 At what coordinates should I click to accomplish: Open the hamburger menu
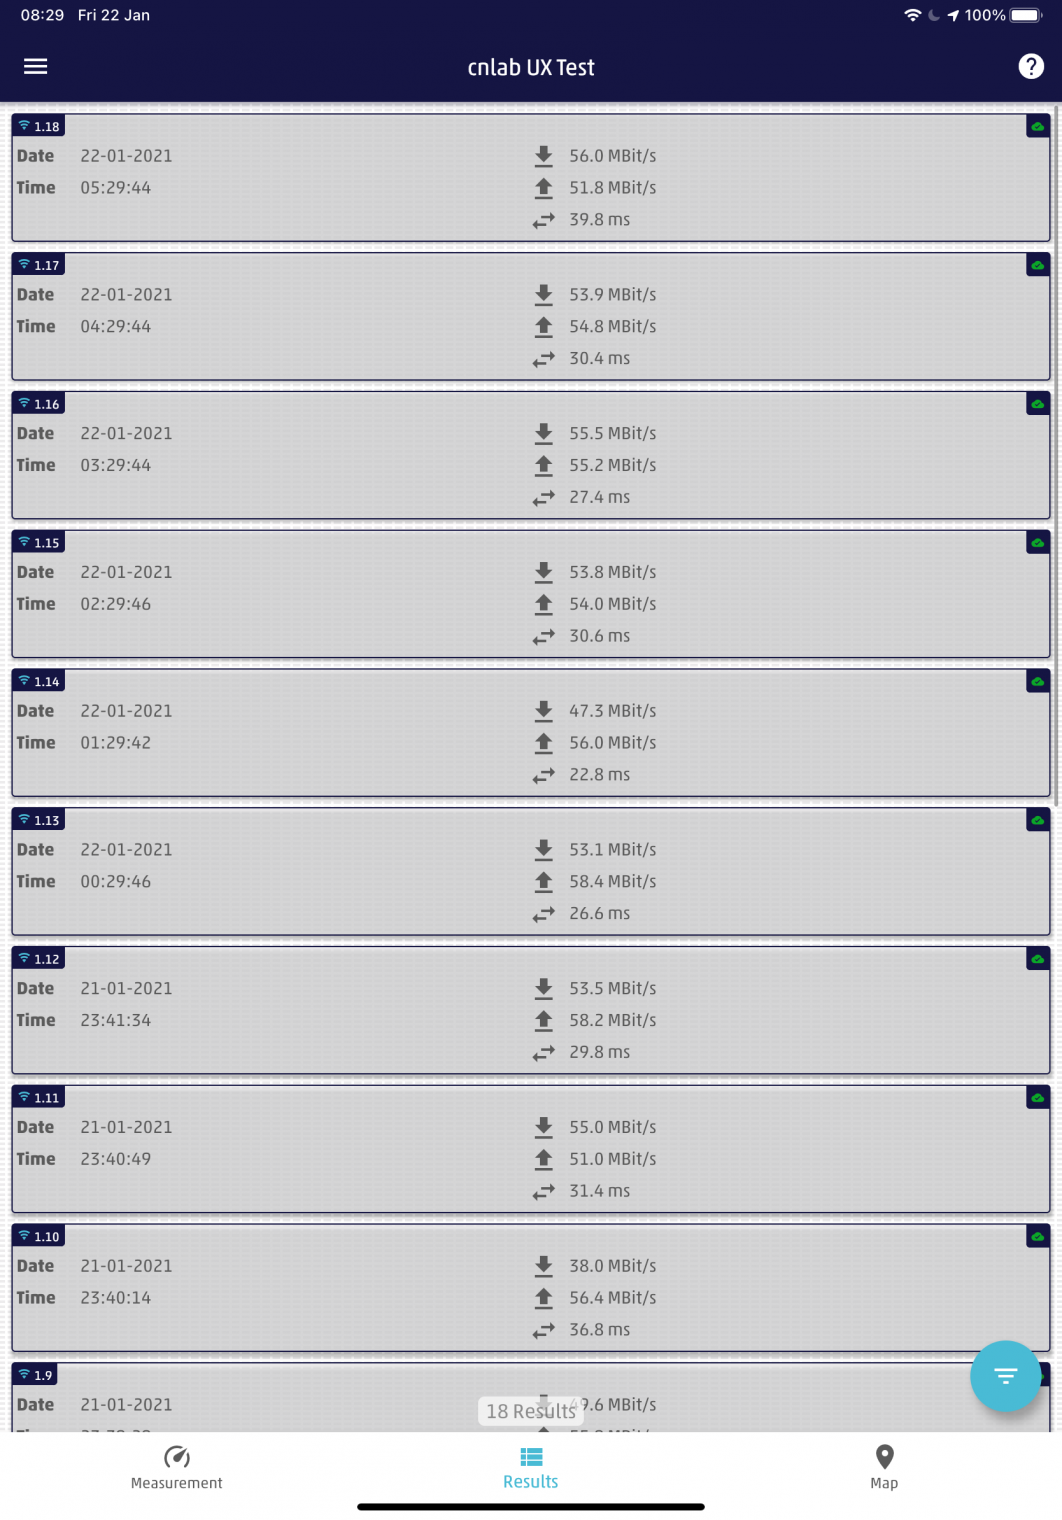(x=36, y=66)
